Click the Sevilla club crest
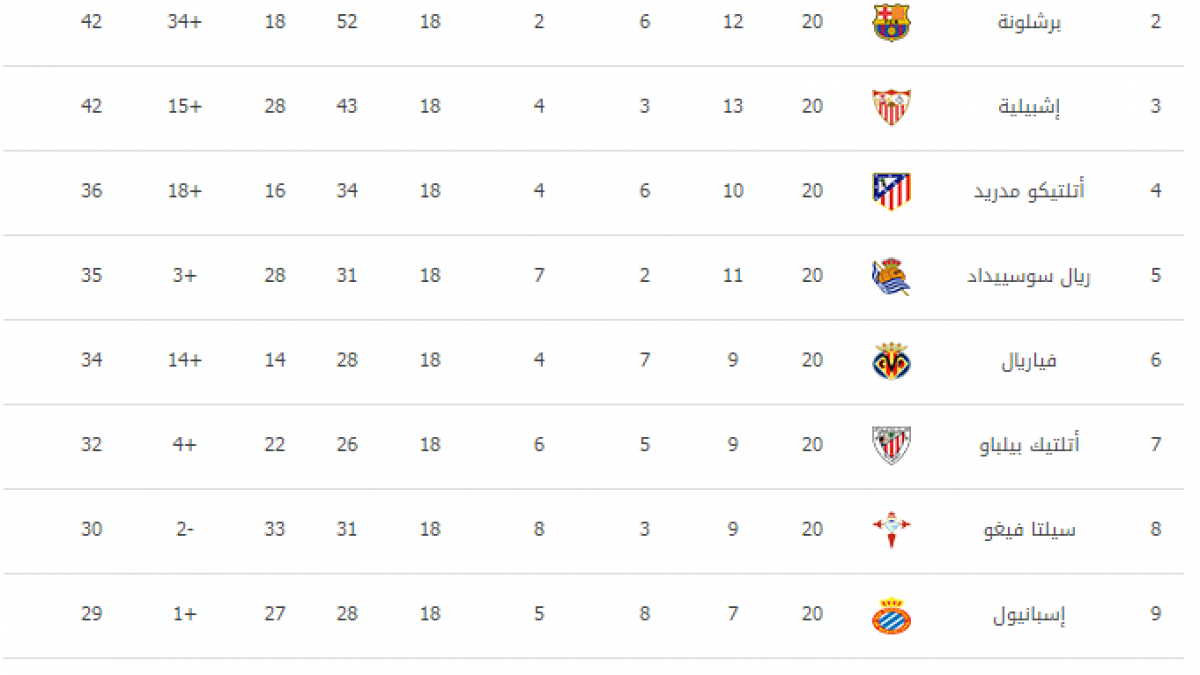The image size is (1200, 675). 891,106
